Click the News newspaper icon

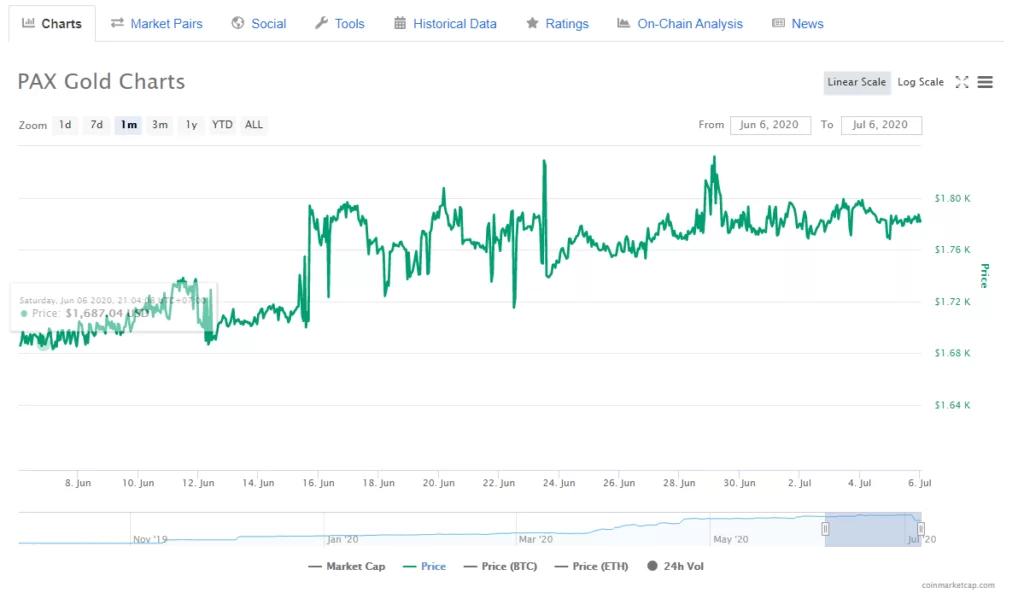coord(778,23)
